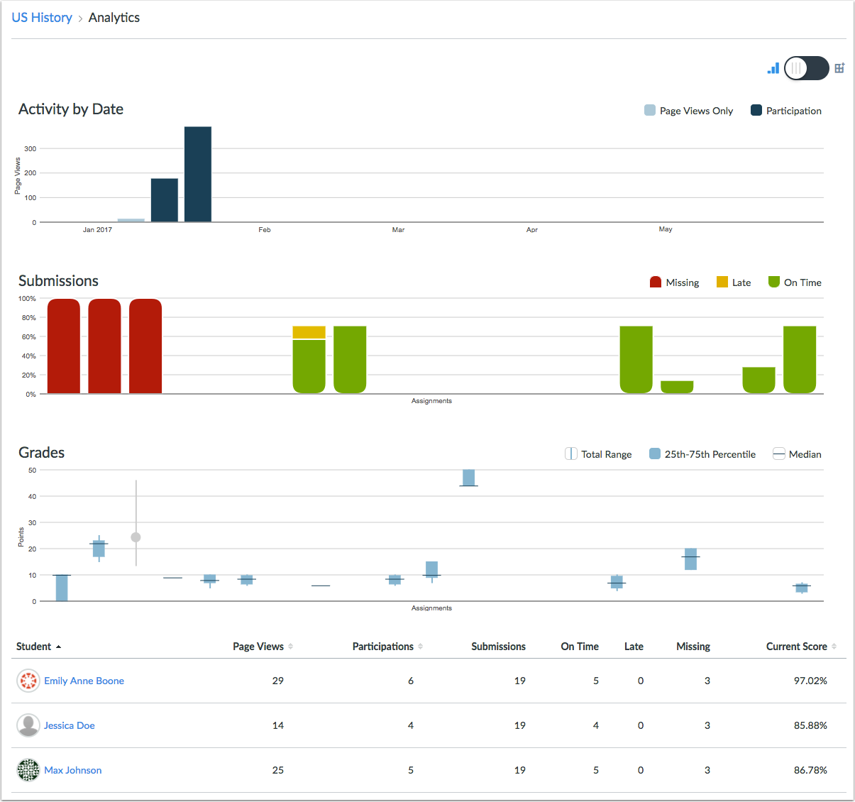855x802 pixels.
Task: Open Emily Anne Boone's analytics
Action: [x=84, y=681]
